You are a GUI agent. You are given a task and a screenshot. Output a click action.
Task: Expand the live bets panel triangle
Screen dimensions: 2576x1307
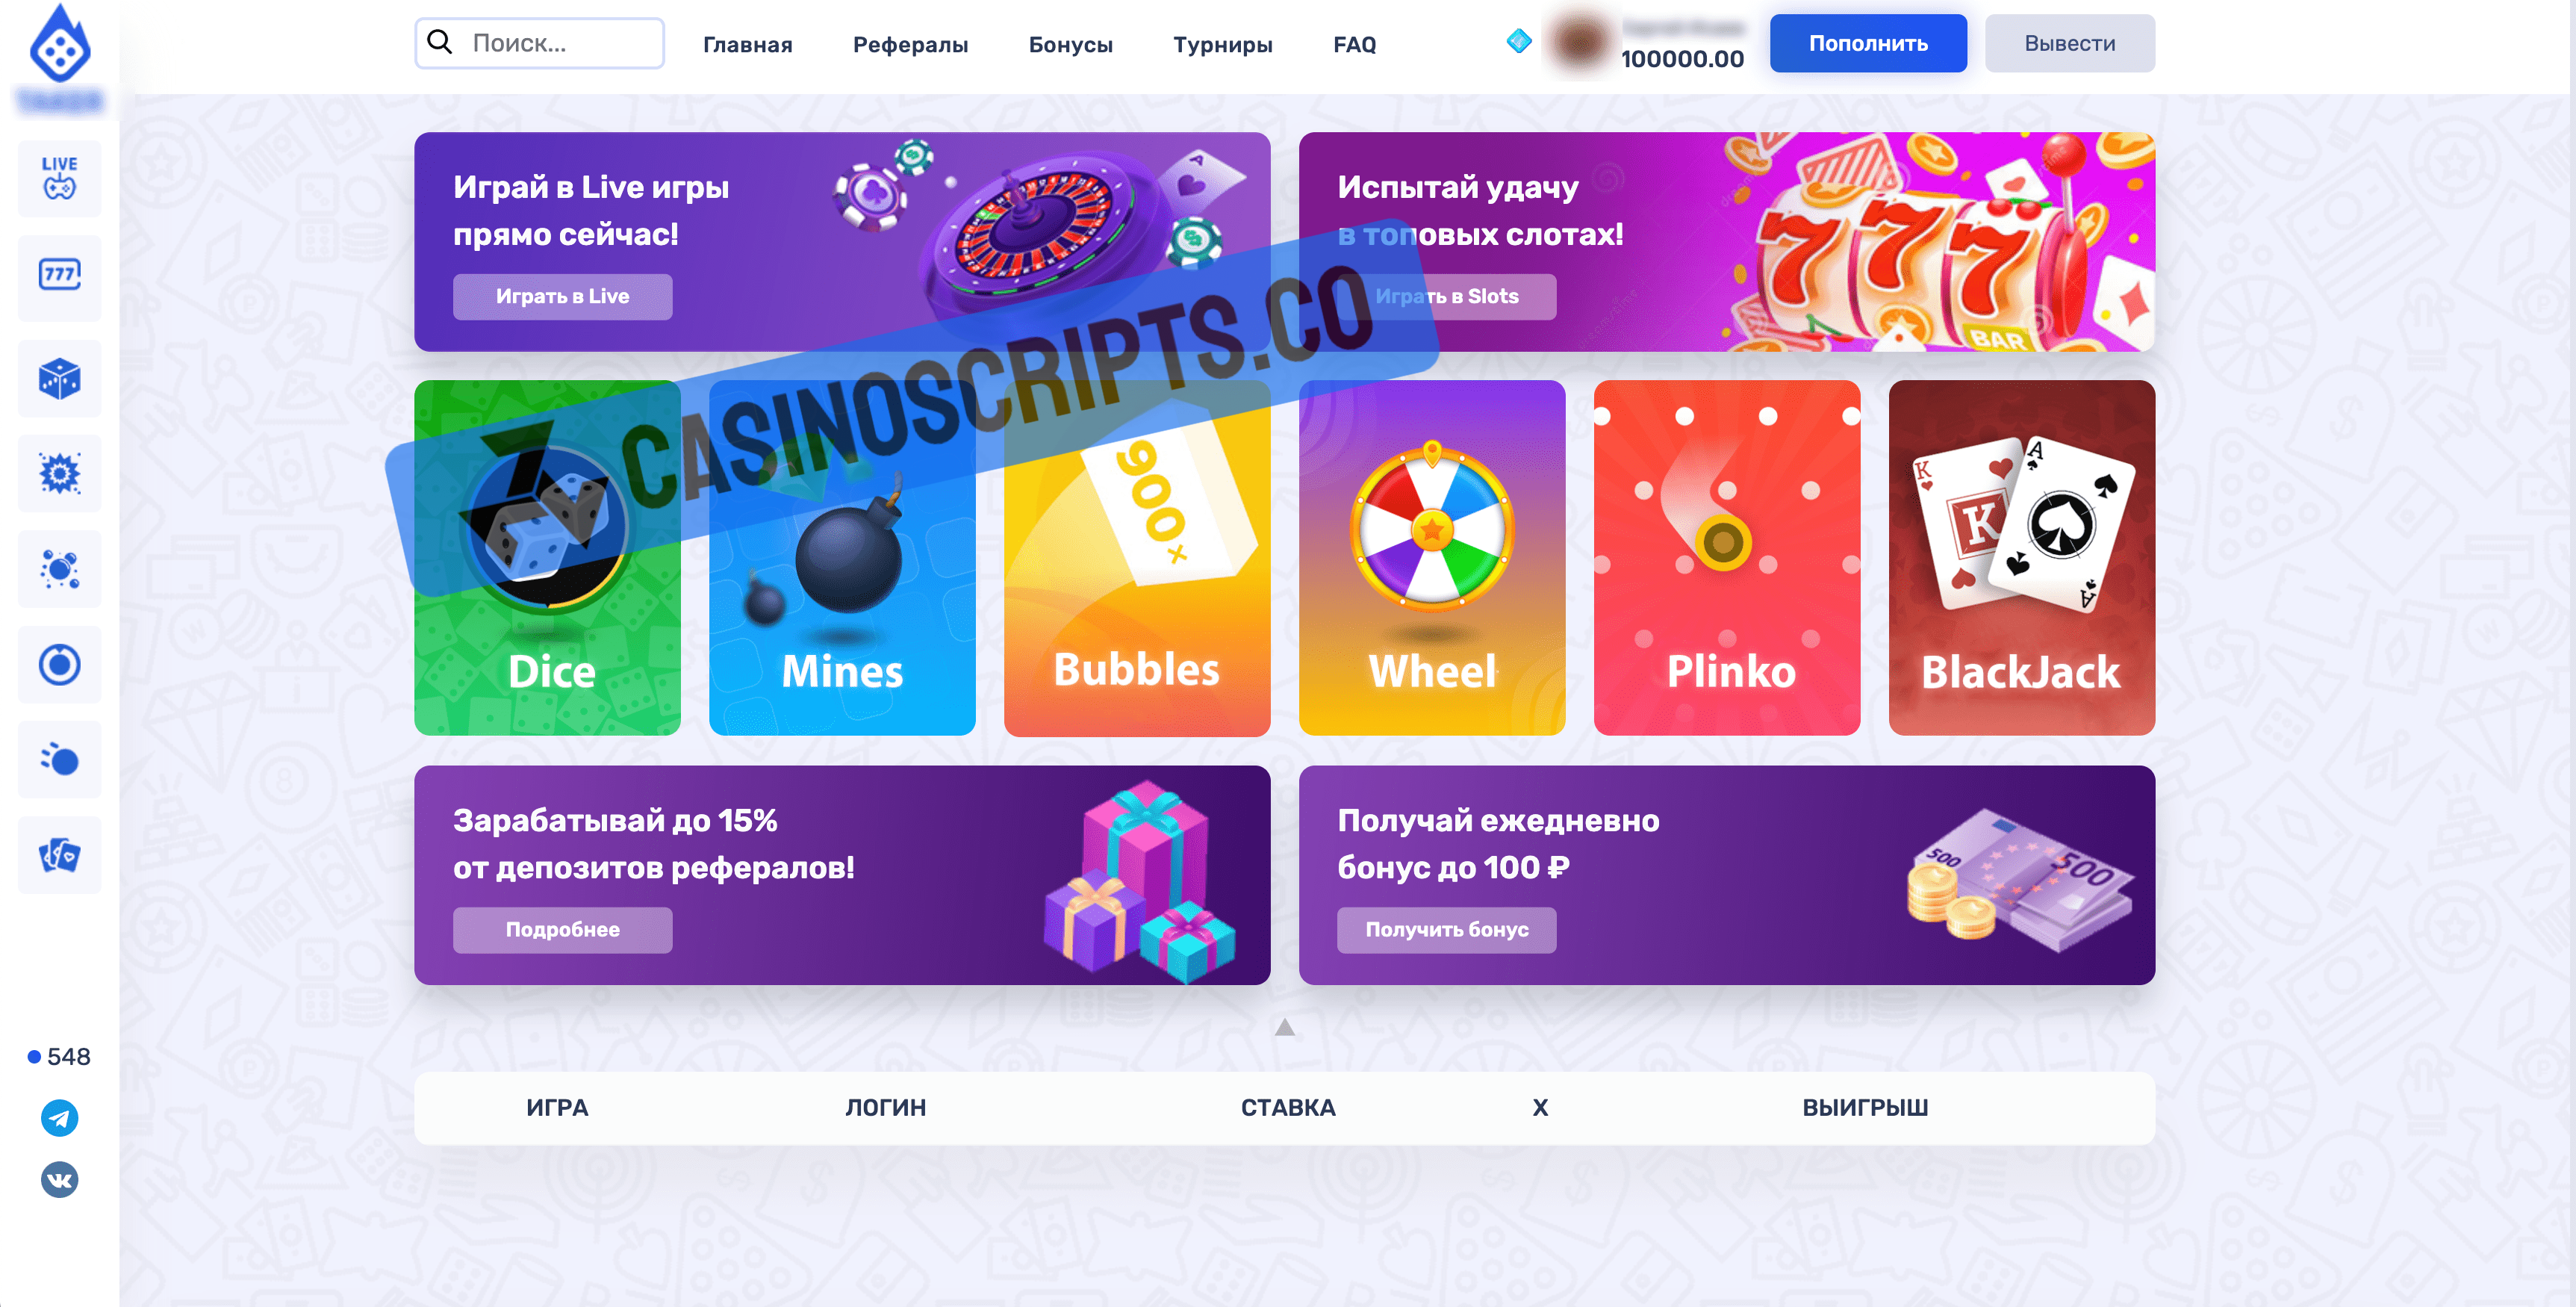point(1285,1027)
